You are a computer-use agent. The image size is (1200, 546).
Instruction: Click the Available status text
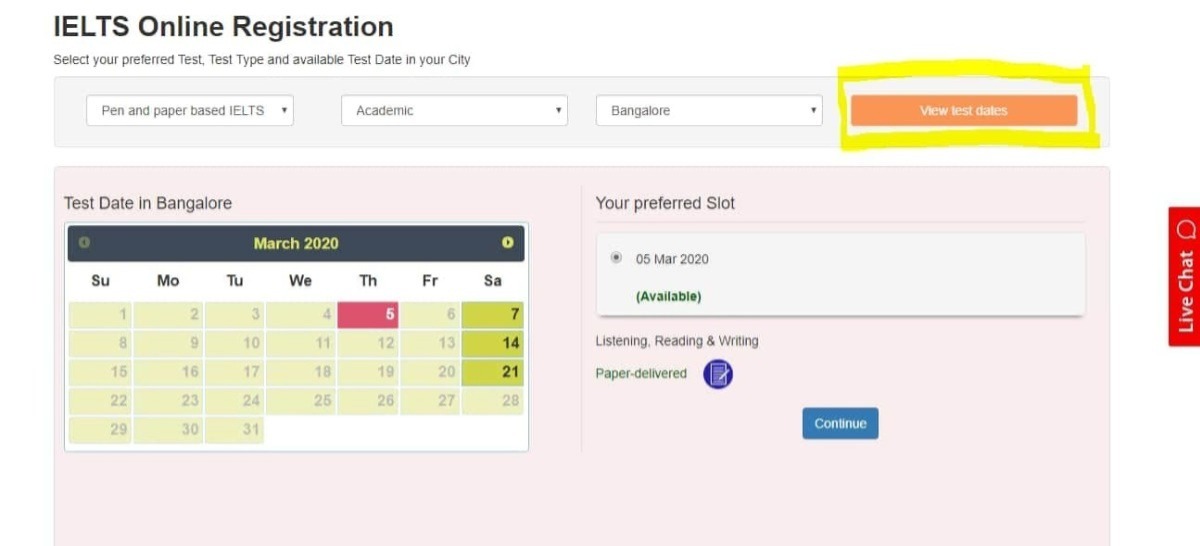point(668,297)
